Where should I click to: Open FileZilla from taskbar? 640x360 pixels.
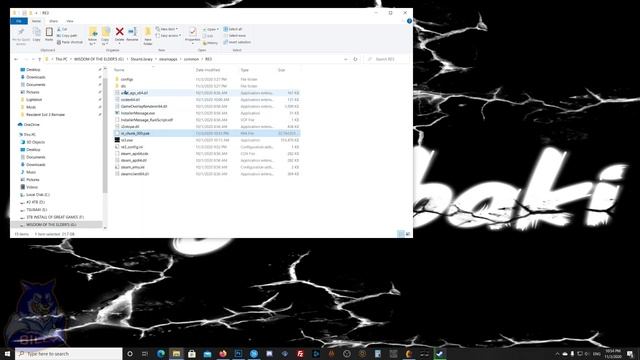click(300, 353)
